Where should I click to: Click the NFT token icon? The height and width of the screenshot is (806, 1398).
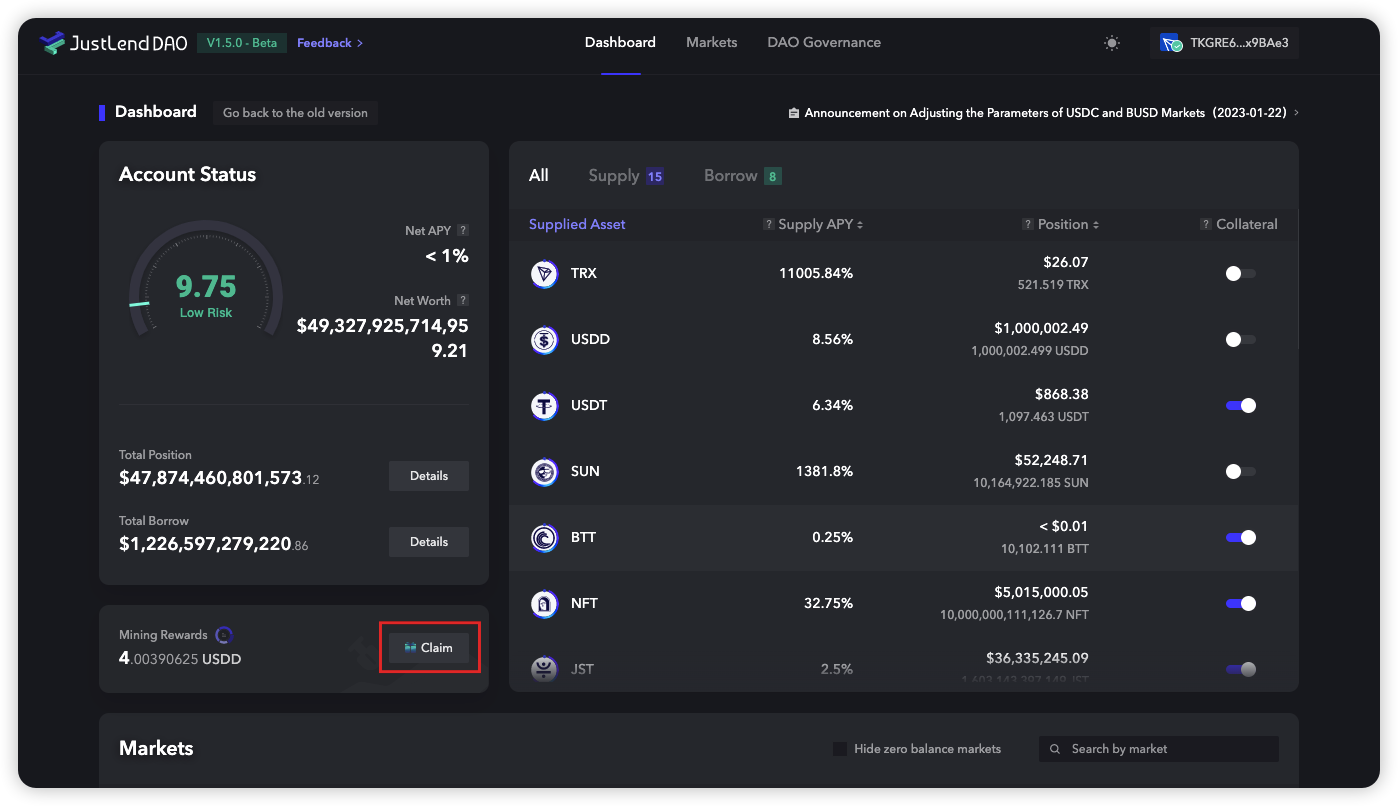coord(544,603)
